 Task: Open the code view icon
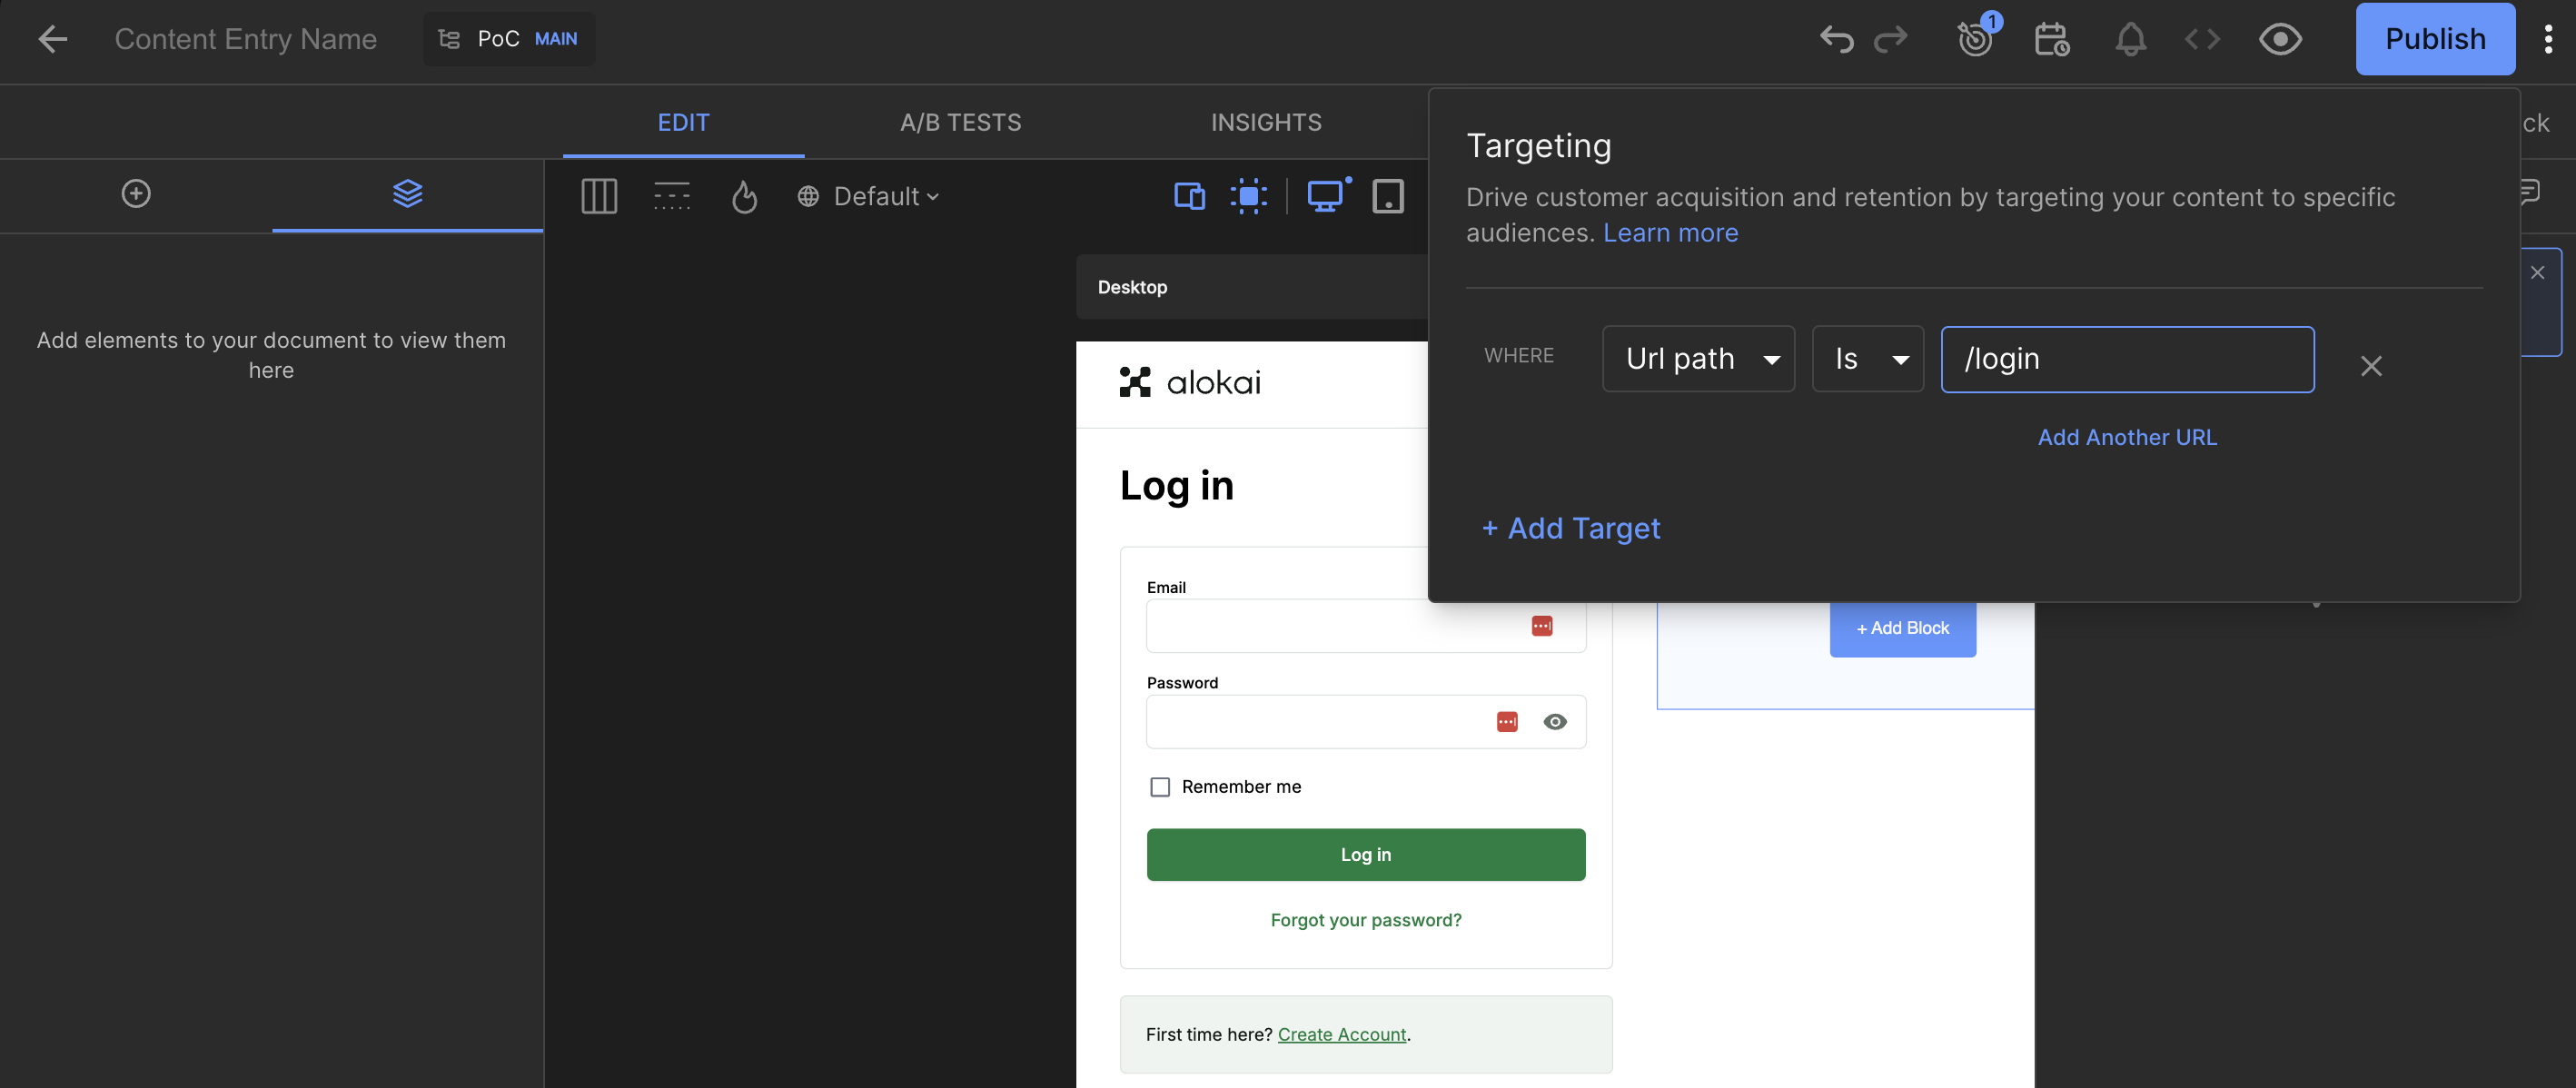coord(2202,39)
